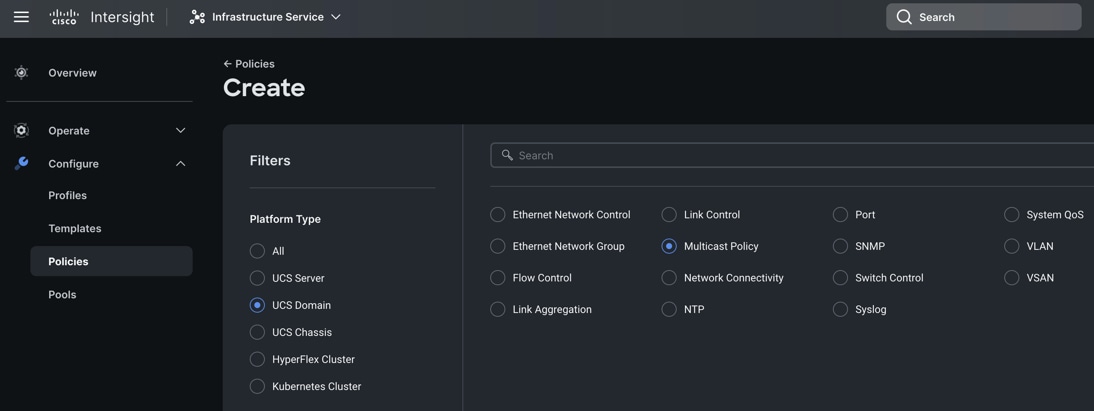Navigate to Templates in the sidebar
This screenshot has height=411, width=1094.
coord(75,229)
